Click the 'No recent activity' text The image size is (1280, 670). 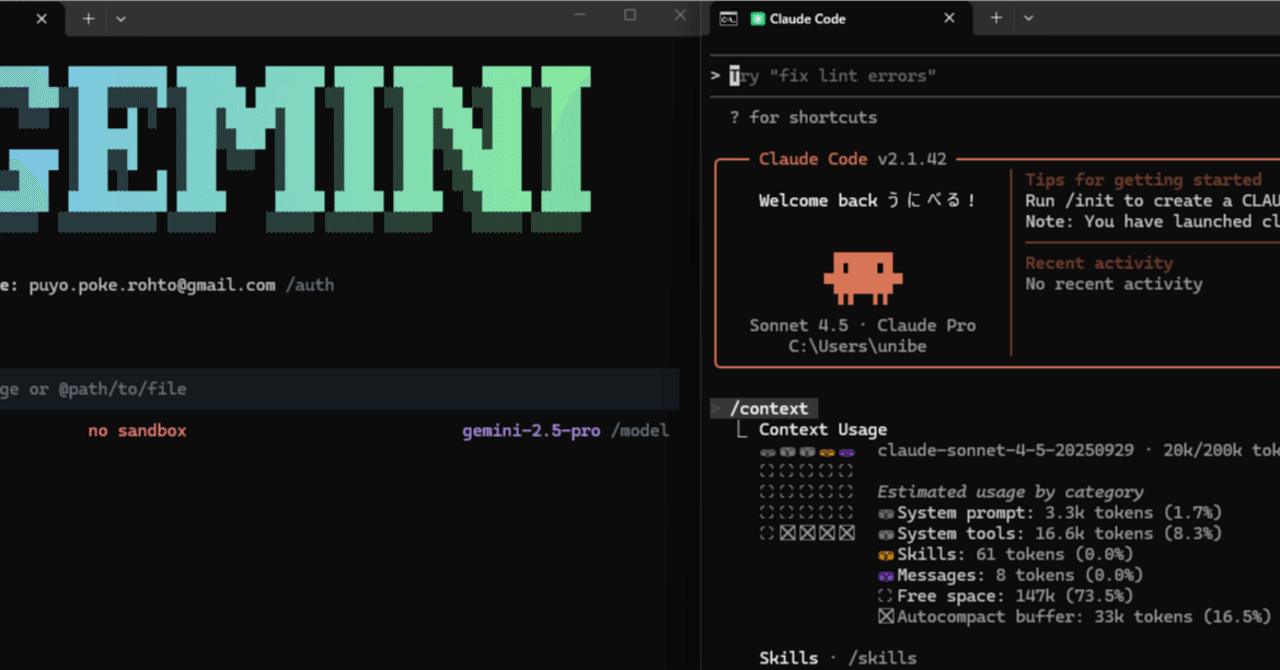(x=1113, y=284)
